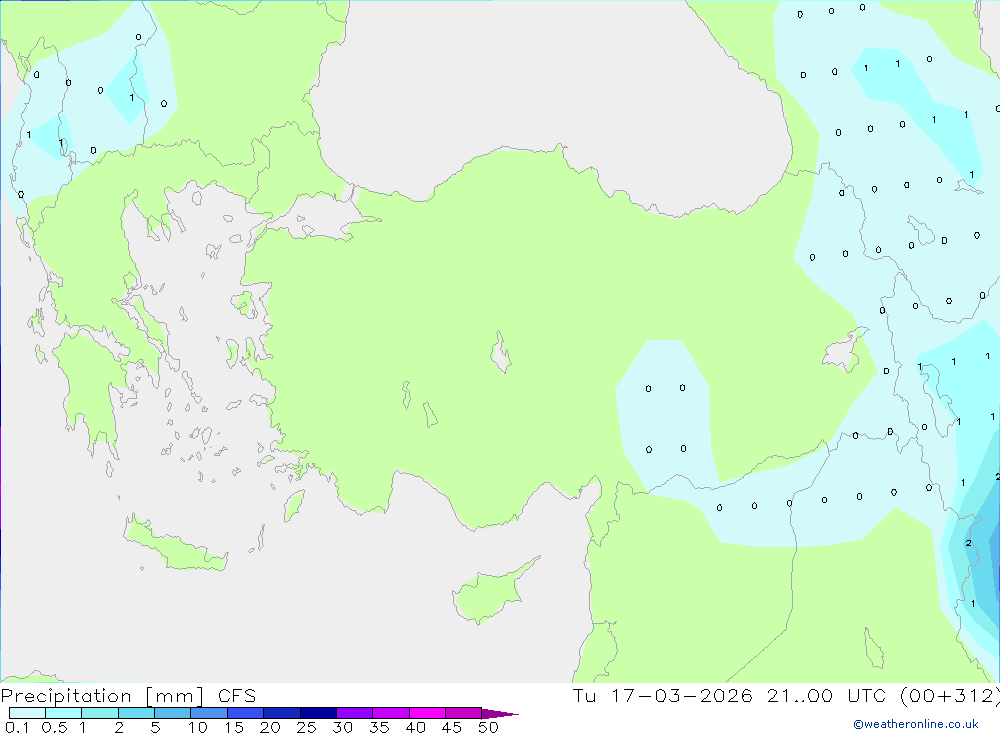
Task: Open the weatheronline.co.uk link
Action: pos(916,724)
